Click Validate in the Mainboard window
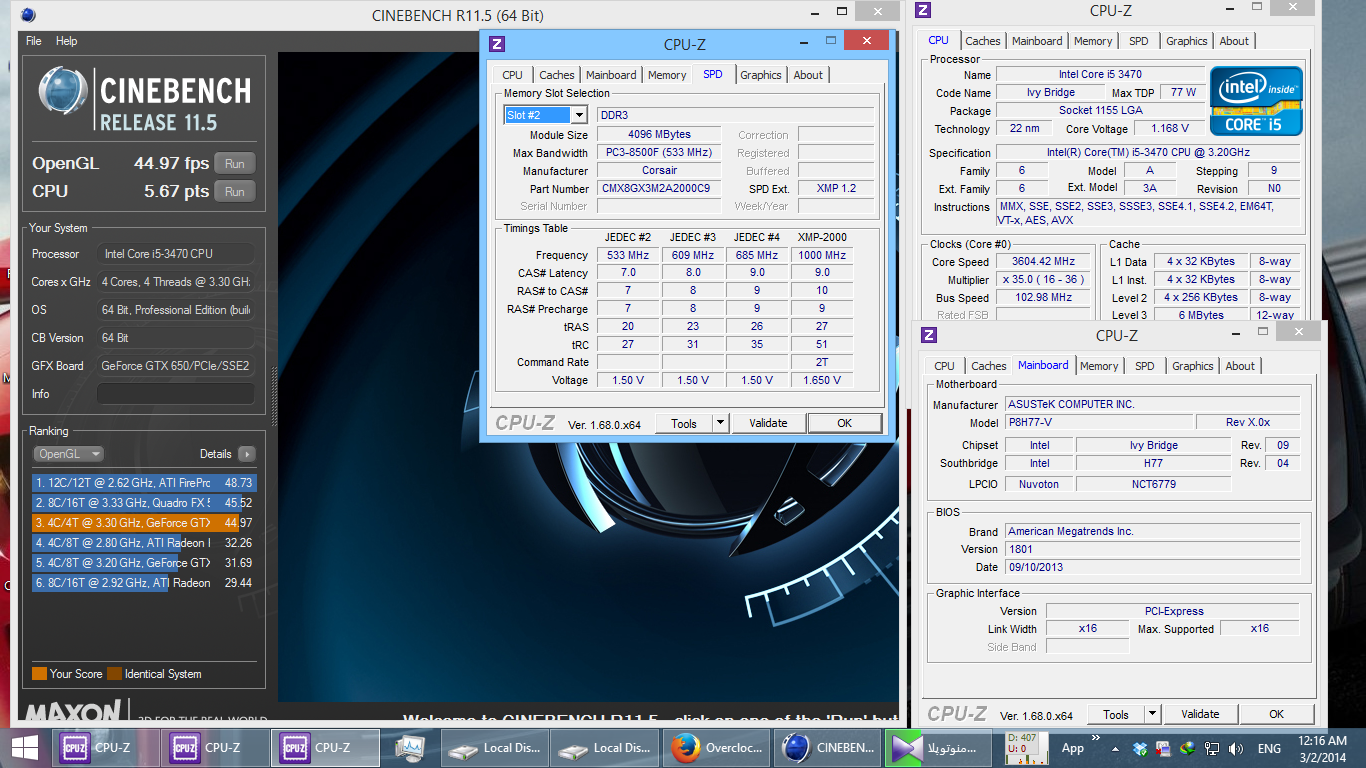 pos(1200,714)
